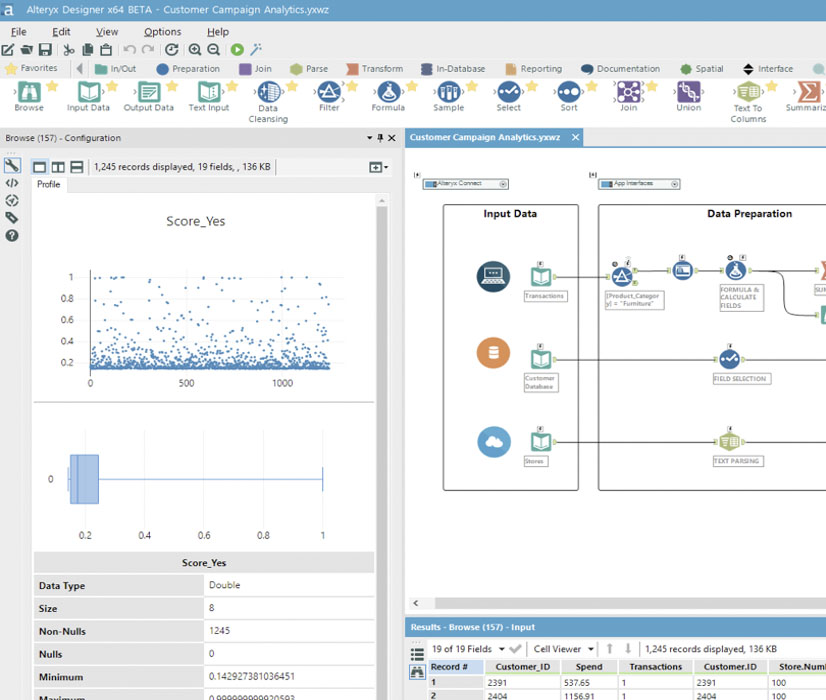826x700 pixels.
Task: Open the Edit menu
Action: pyautogui.click(x=61, y=32)
